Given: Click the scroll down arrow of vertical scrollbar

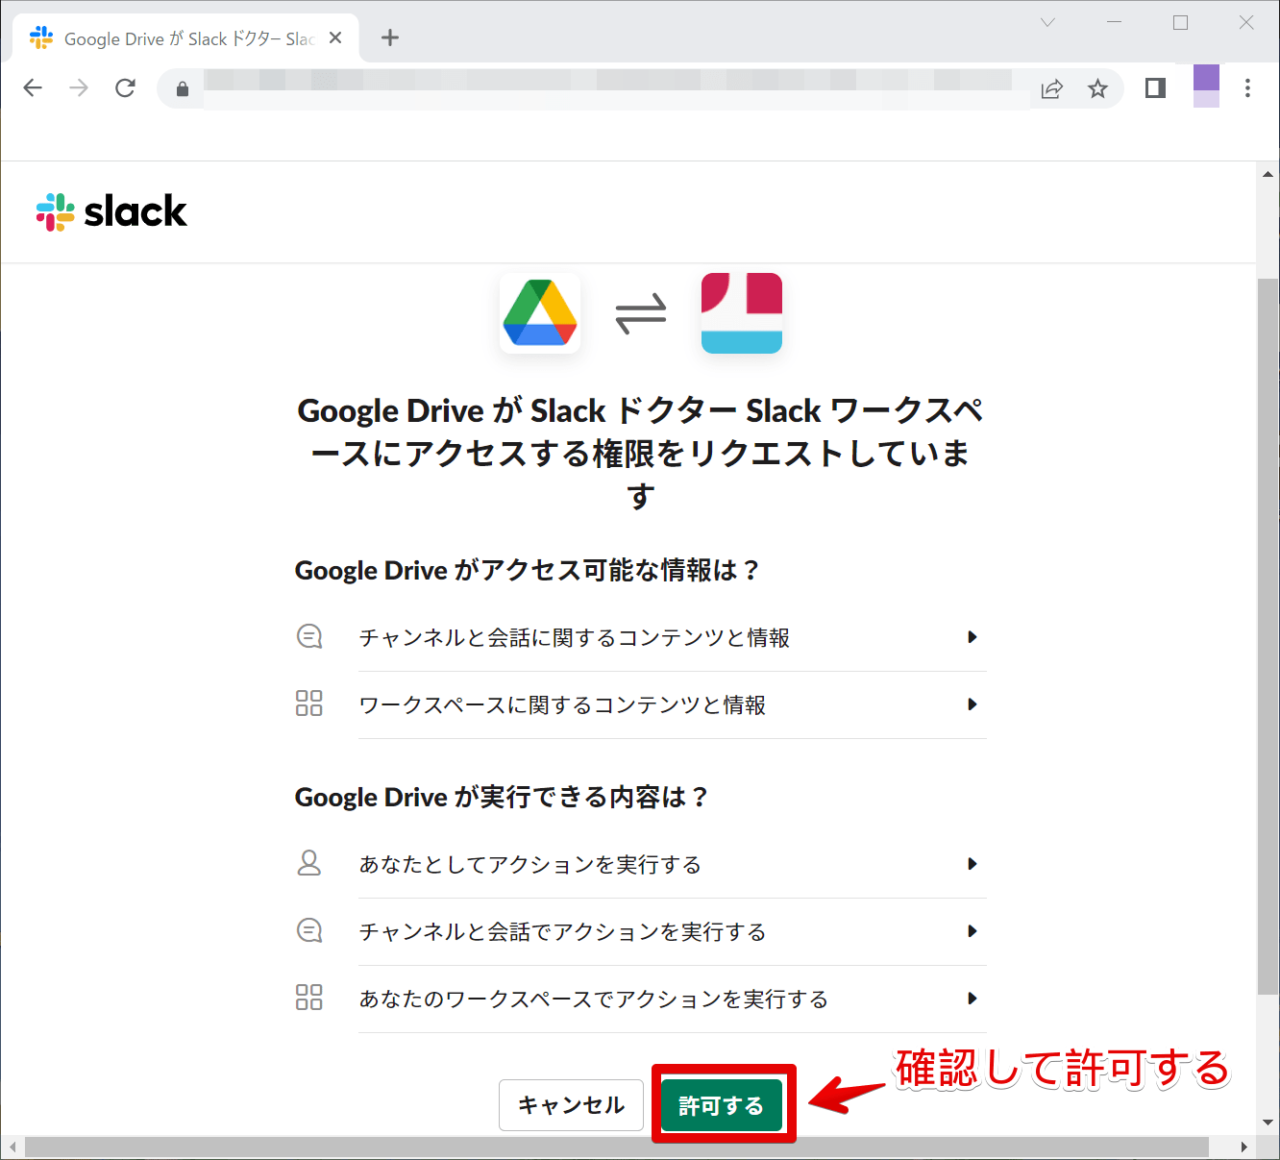Looking at the screenshot, I should click(1267, 1123).
